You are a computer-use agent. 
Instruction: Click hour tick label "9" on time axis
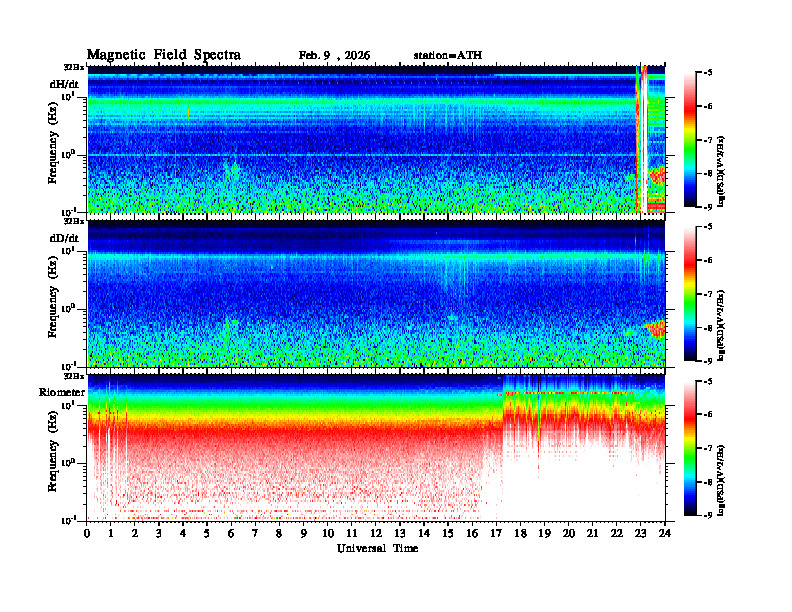304,534
